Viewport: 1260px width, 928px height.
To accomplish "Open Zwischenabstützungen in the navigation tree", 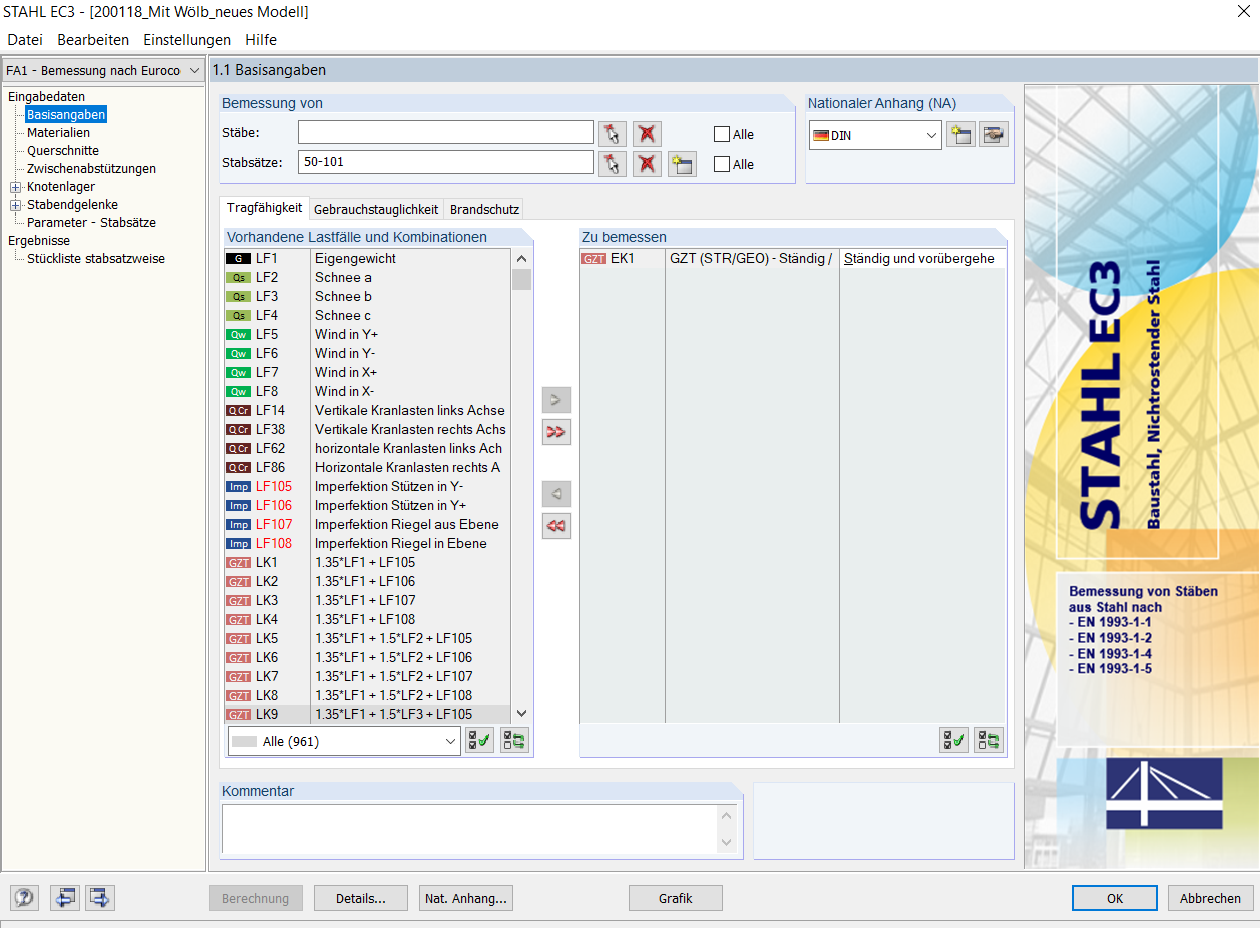I will [x=91, y=169].
